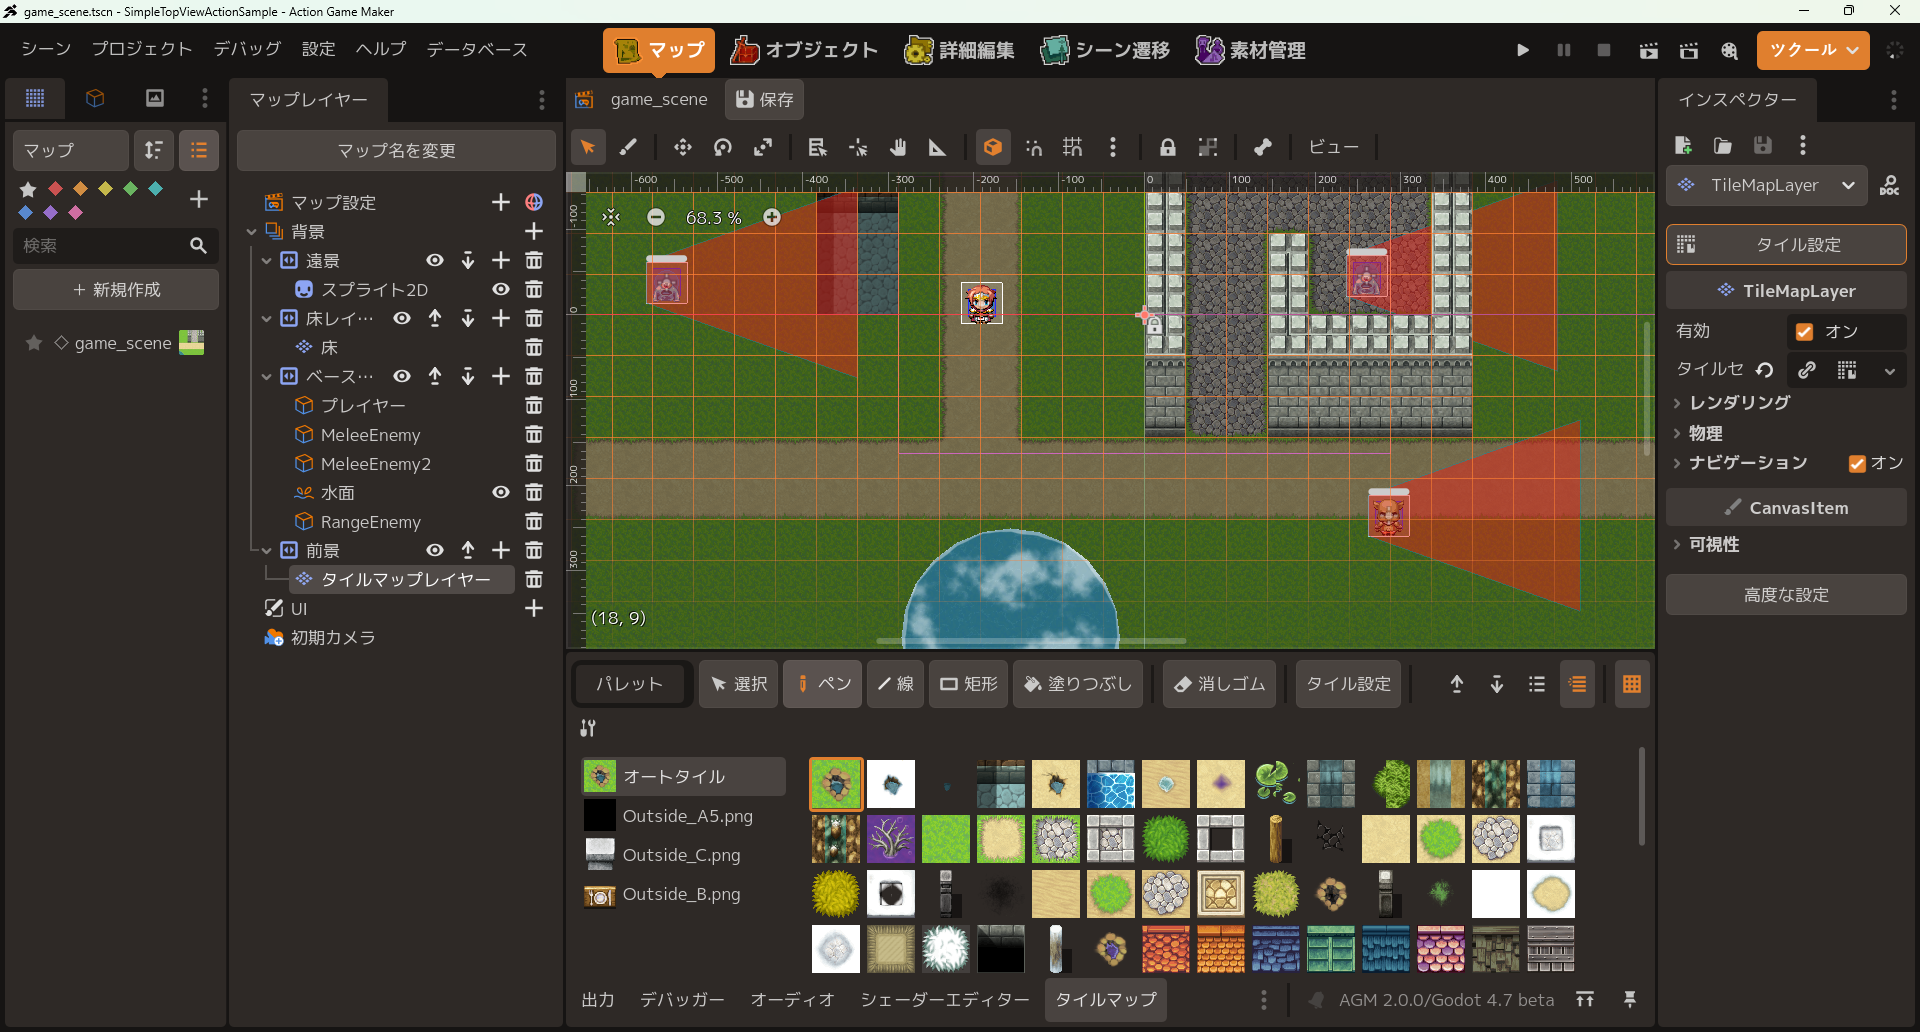Click the lock icon in the map toolbar

(1167, 147)
